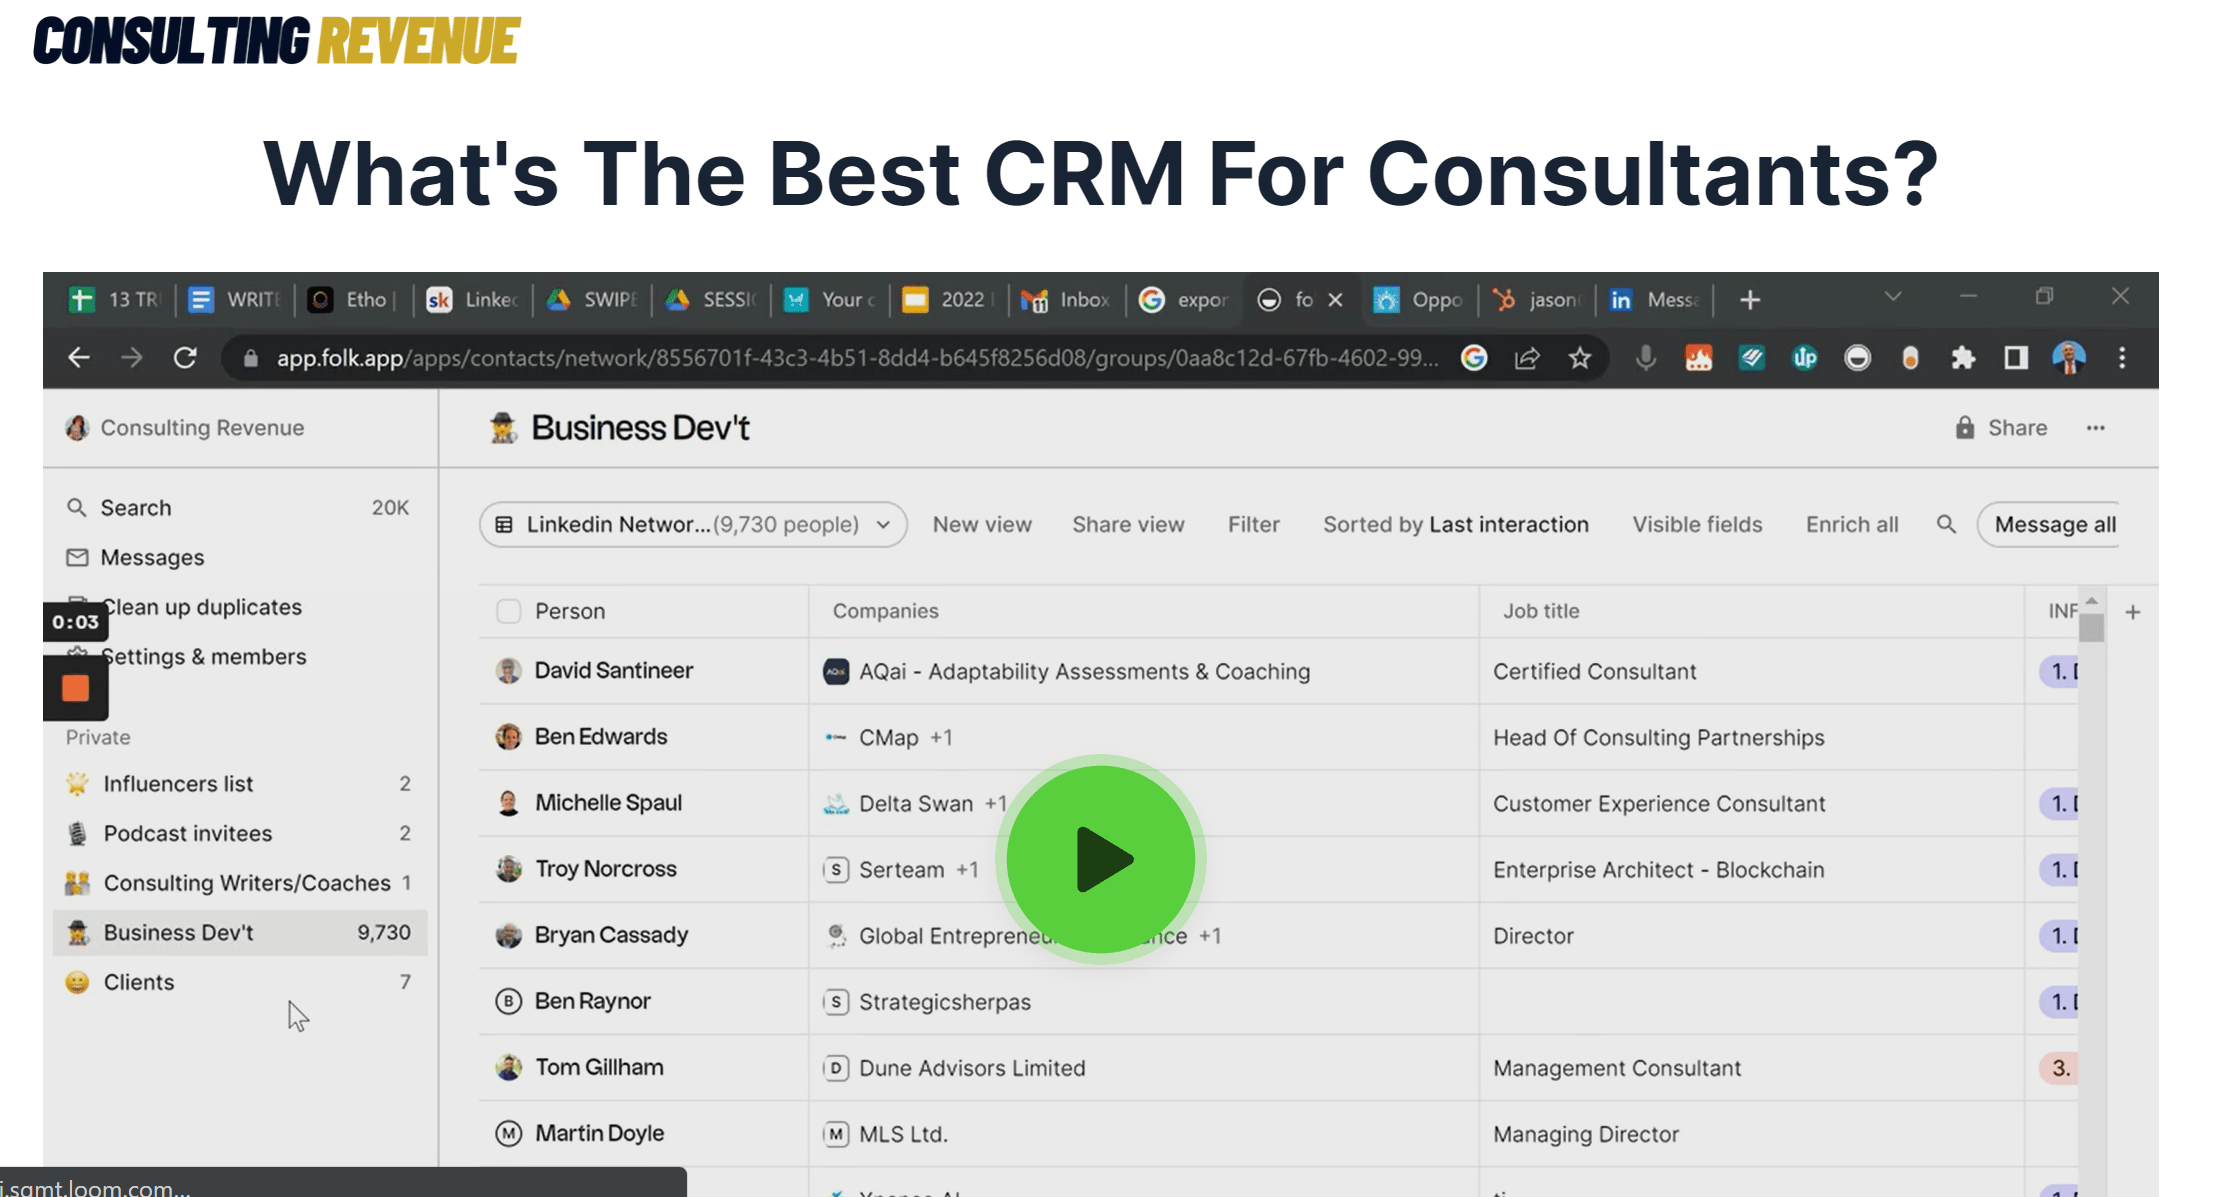The width and height of the screenshot is (2217, 1197).
Task: Click David Santineer's avatar
Action: (x=509, y=671)
